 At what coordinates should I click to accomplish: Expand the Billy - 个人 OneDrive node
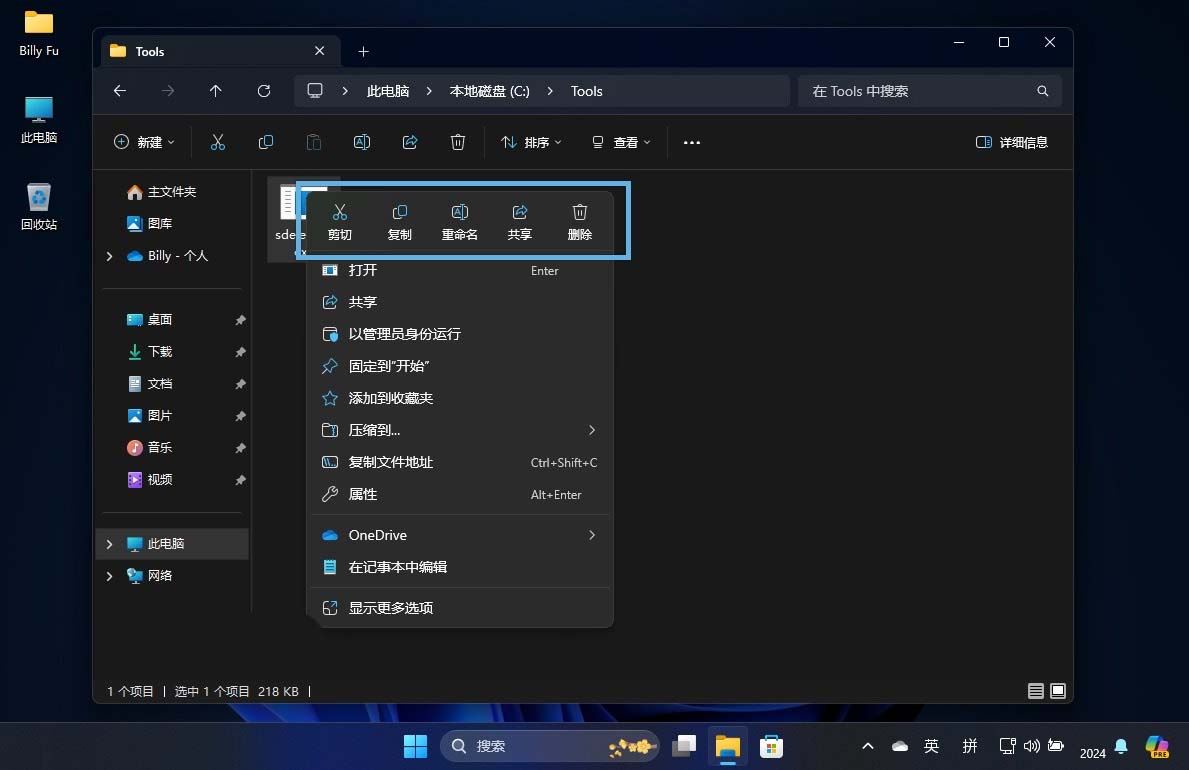pyautogui.click(x=109, y=256)
